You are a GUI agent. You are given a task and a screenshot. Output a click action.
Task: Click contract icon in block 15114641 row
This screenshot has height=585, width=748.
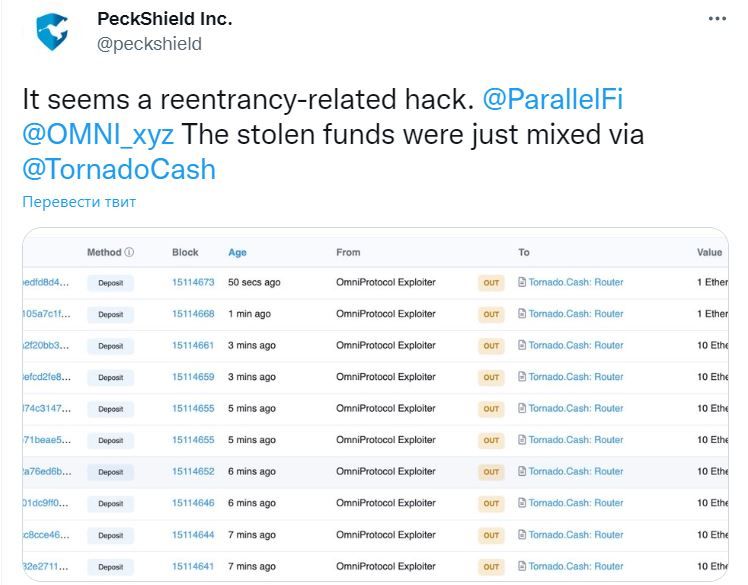[x=522, y=566]
